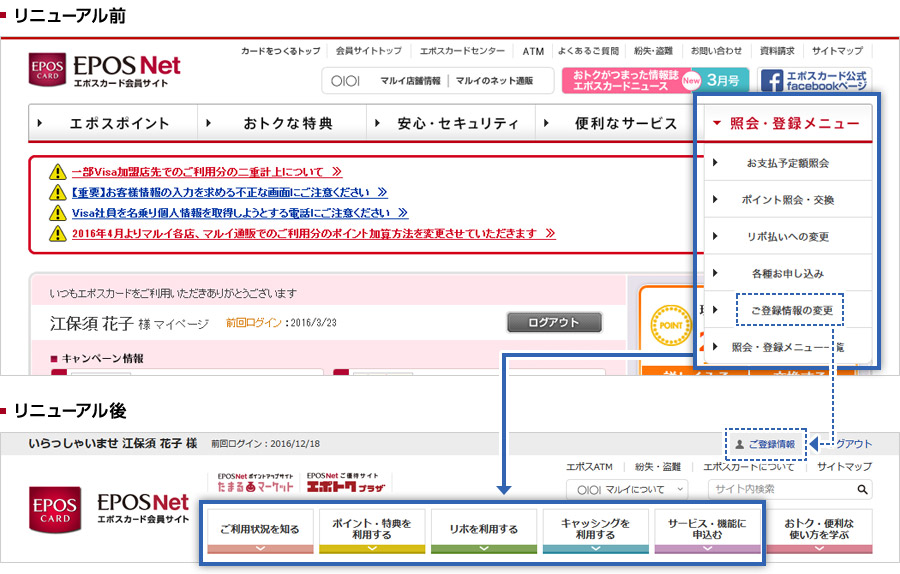Click the EPOS Card logo in old site
Screen dimensions: 900x574
tap(47, 69)
